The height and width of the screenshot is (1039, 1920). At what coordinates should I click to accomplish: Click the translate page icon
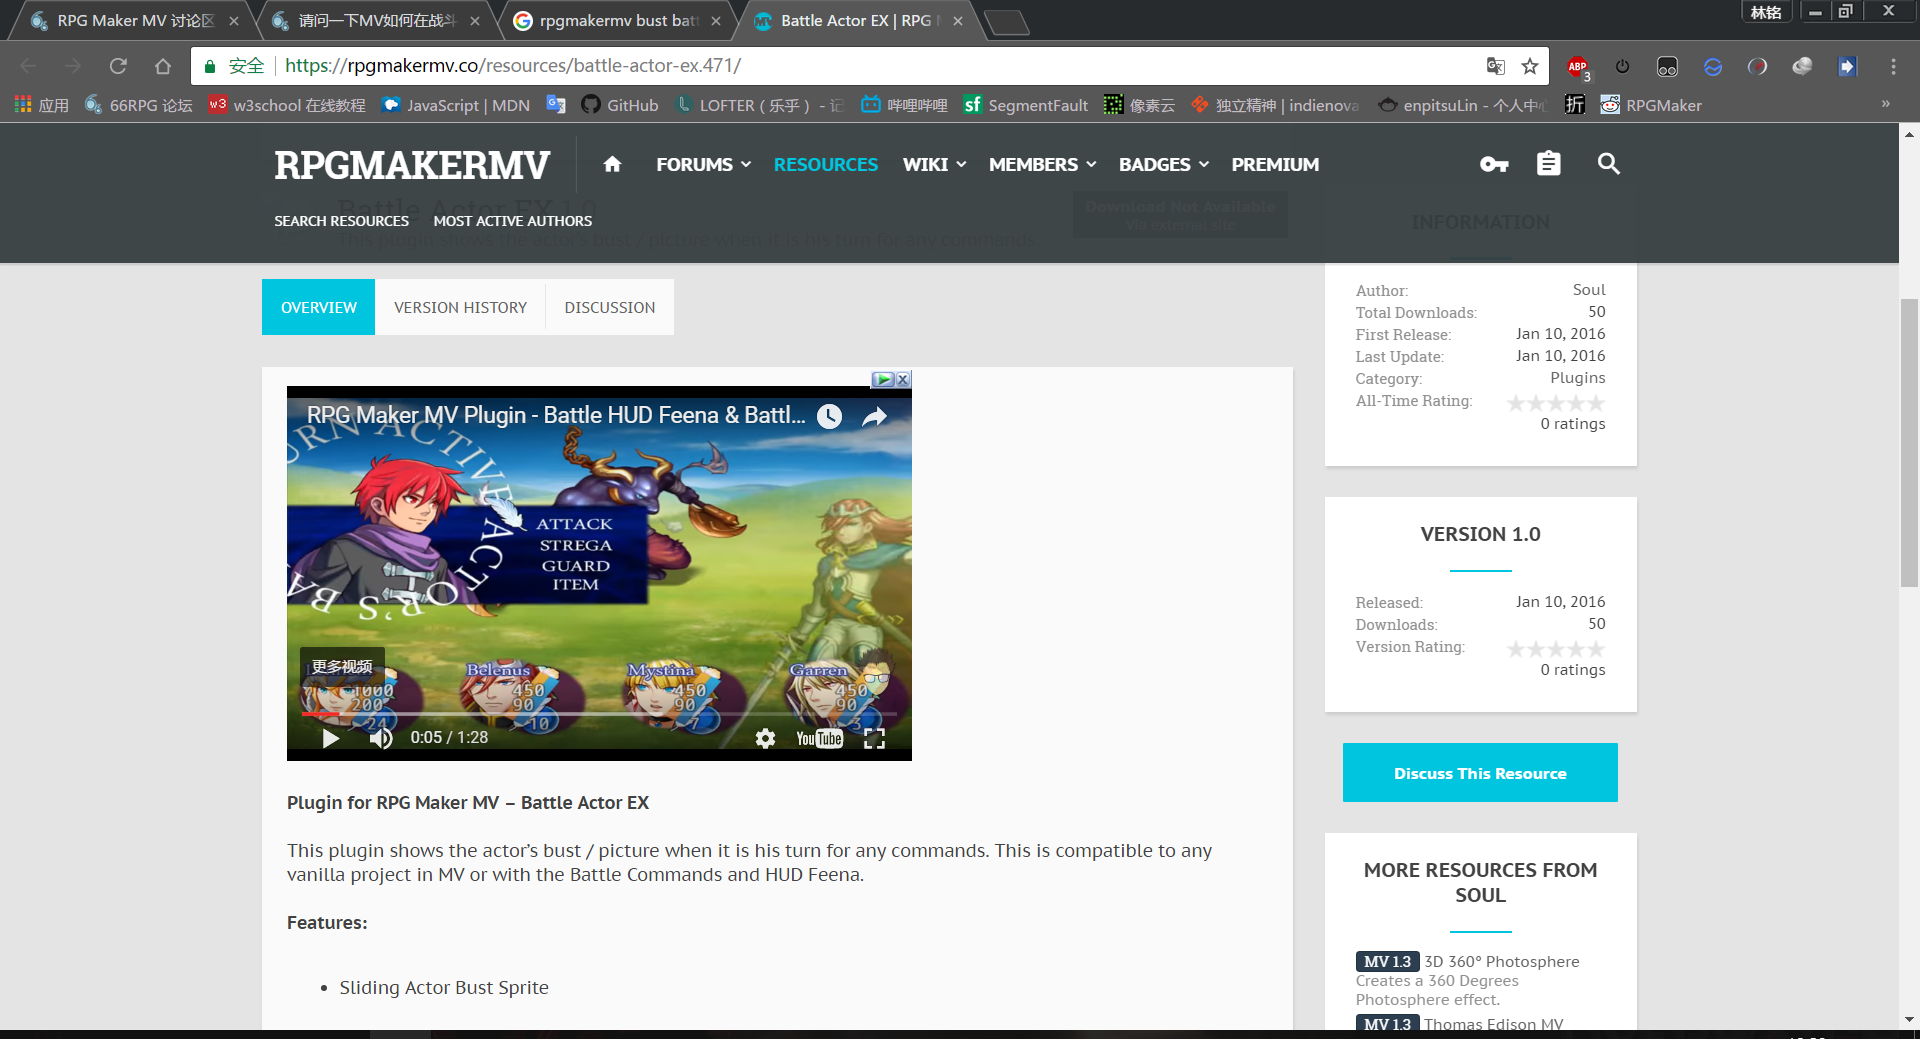(1495, 66)
